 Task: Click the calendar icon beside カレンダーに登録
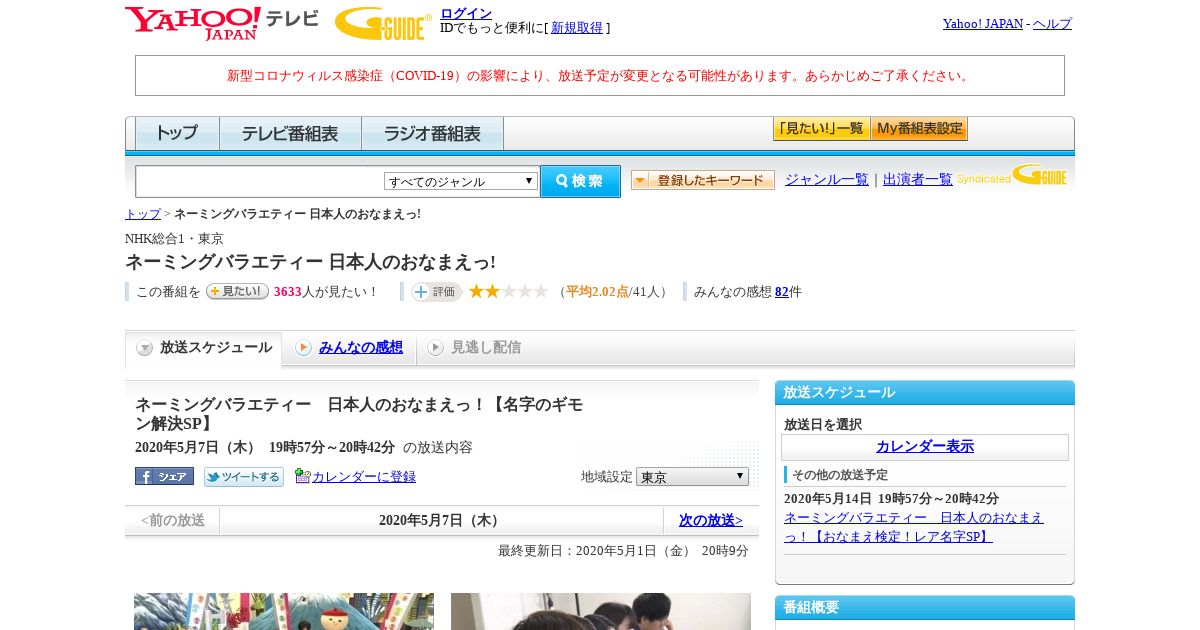click(302, 476)
